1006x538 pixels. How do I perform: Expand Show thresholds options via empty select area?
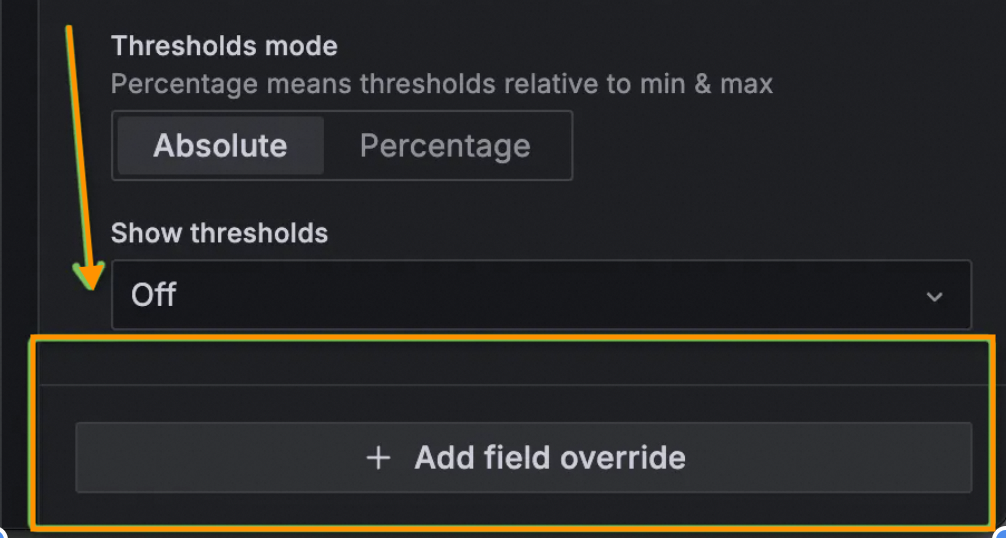pyautogui.click(x=600, y=295)
